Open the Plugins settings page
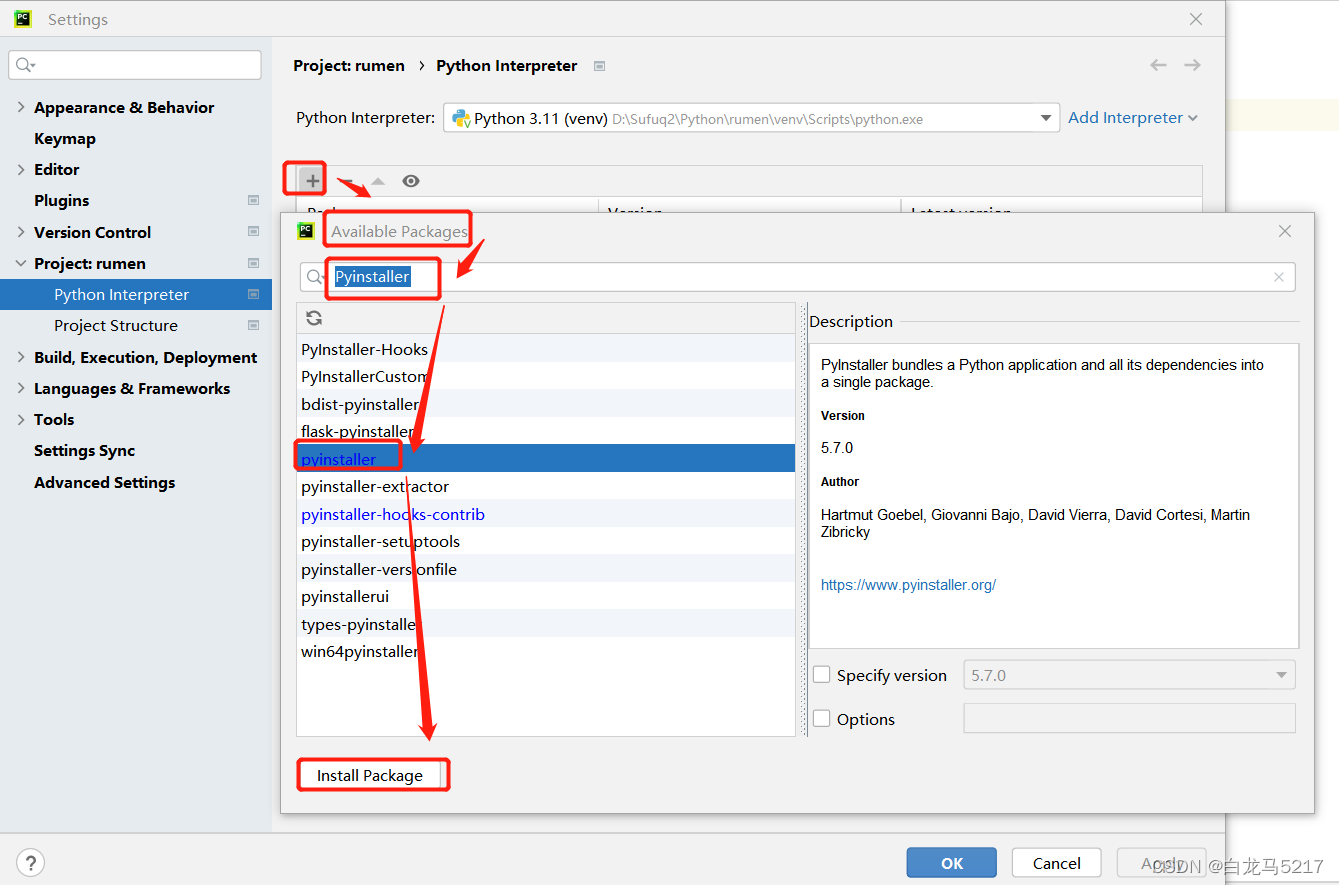The width and height of the screenshot is (1339, 885). tap(61, 200)
